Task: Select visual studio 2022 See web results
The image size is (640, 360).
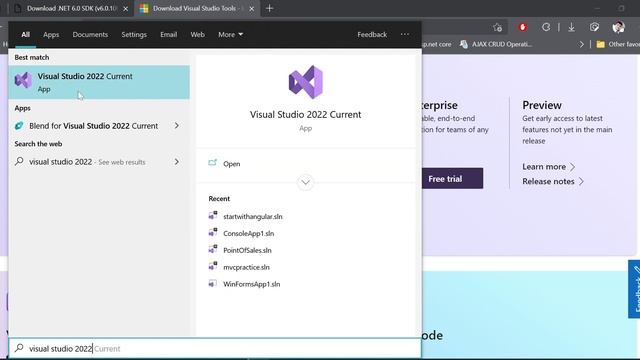Action: [x=99, y=162]
